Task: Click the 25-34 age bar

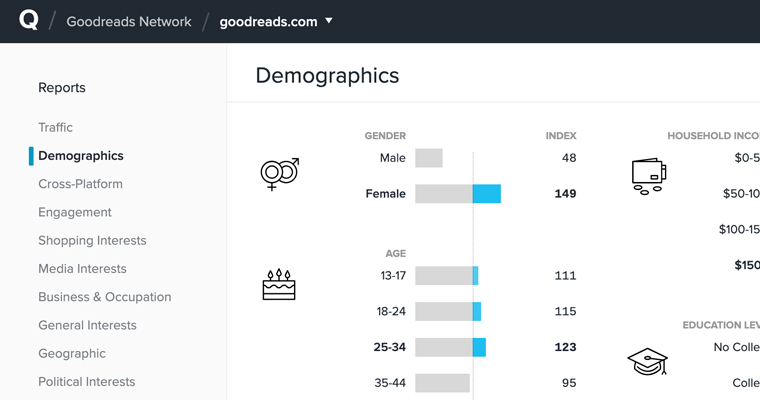Action: [451, 348]
